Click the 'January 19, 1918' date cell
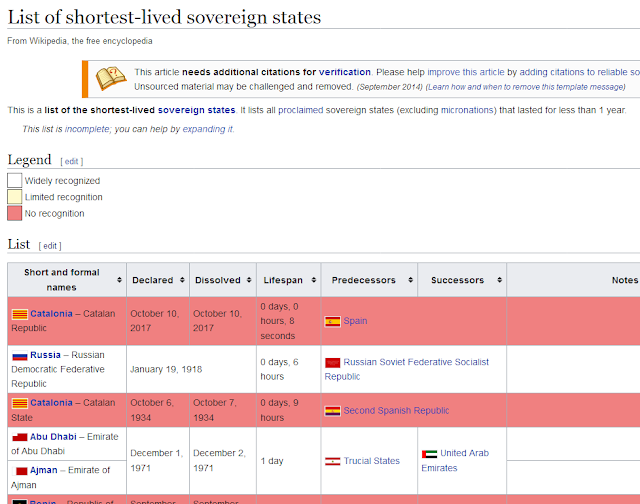Screen dimensions: 640x504 [191, 369]
